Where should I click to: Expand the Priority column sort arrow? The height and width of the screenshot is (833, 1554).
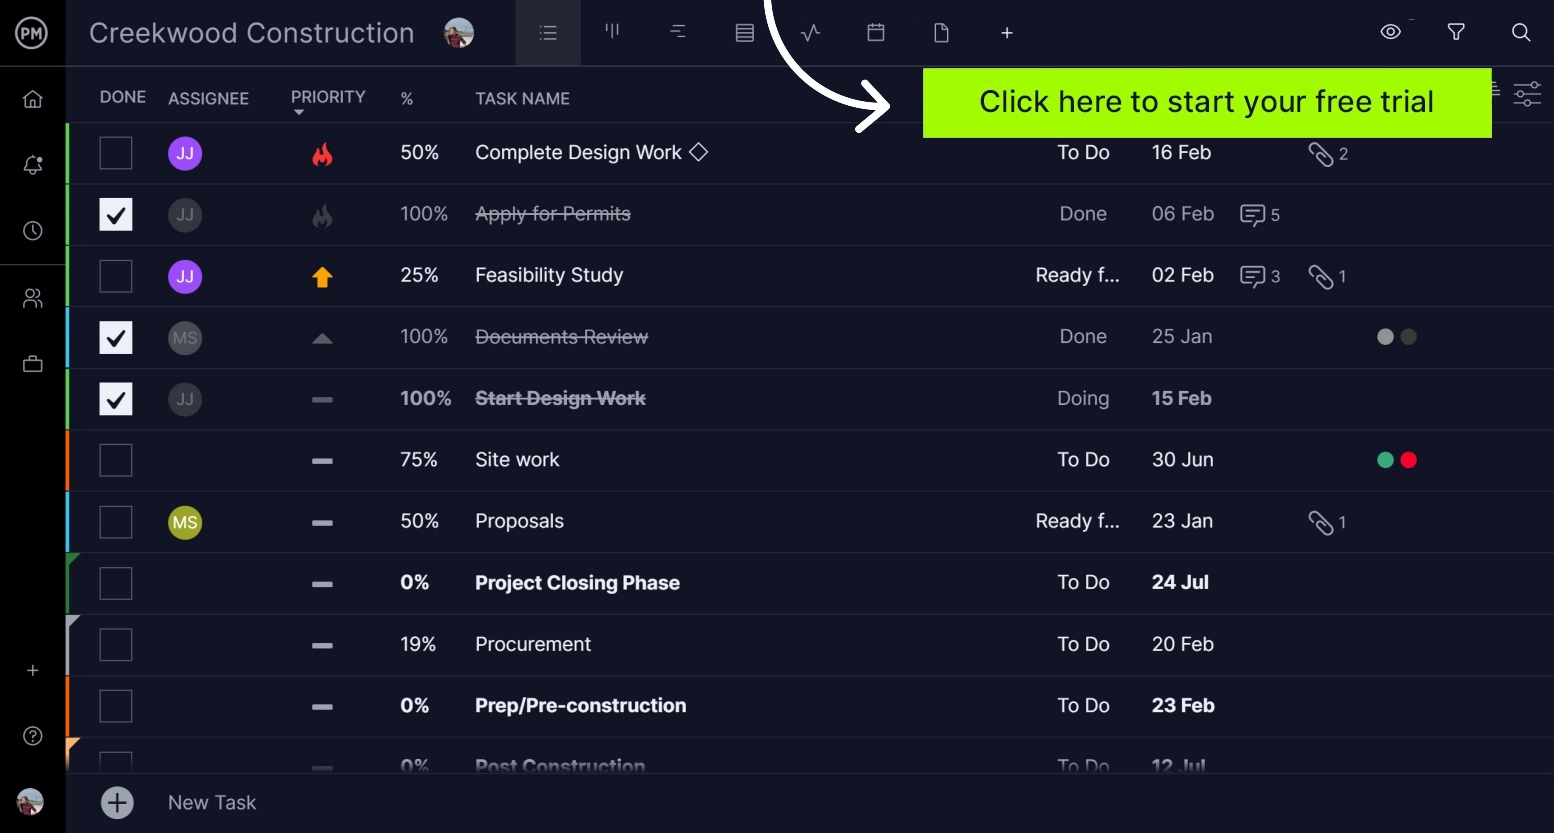[298, 113]
